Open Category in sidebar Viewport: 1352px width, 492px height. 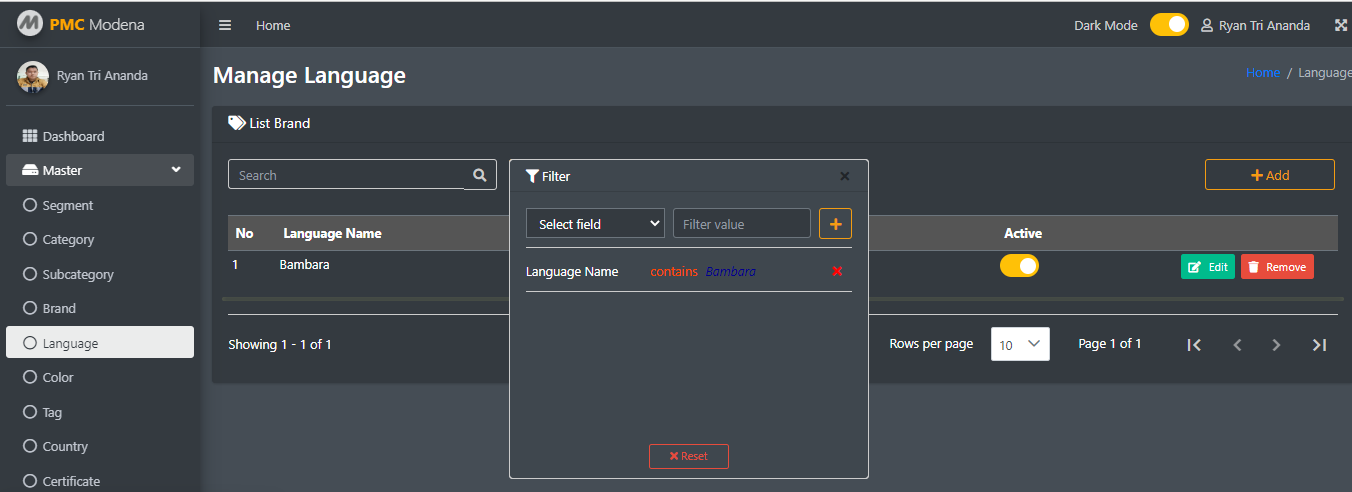100,239
